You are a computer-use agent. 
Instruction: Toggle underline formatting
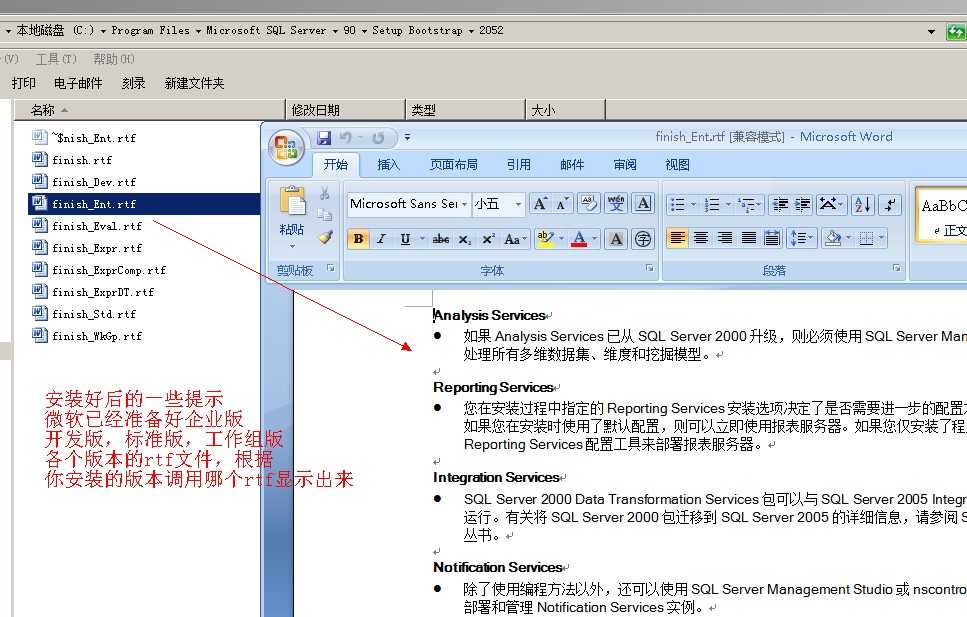(405, 239)
